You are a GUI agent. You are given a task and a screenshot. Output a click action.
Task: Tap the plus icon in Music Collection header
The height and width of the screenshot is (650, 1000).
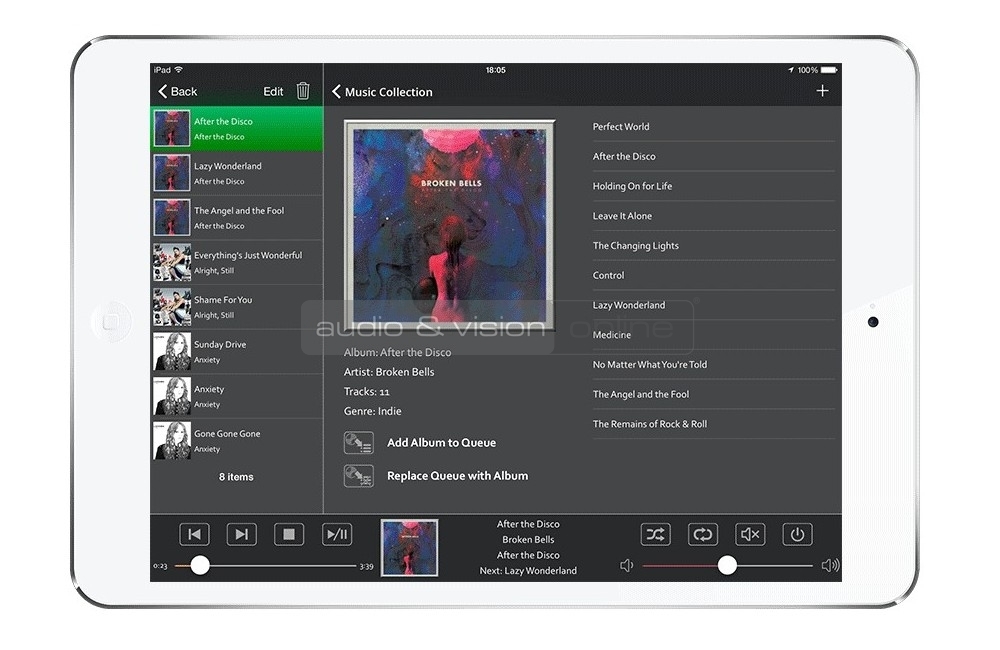[822, 91]
